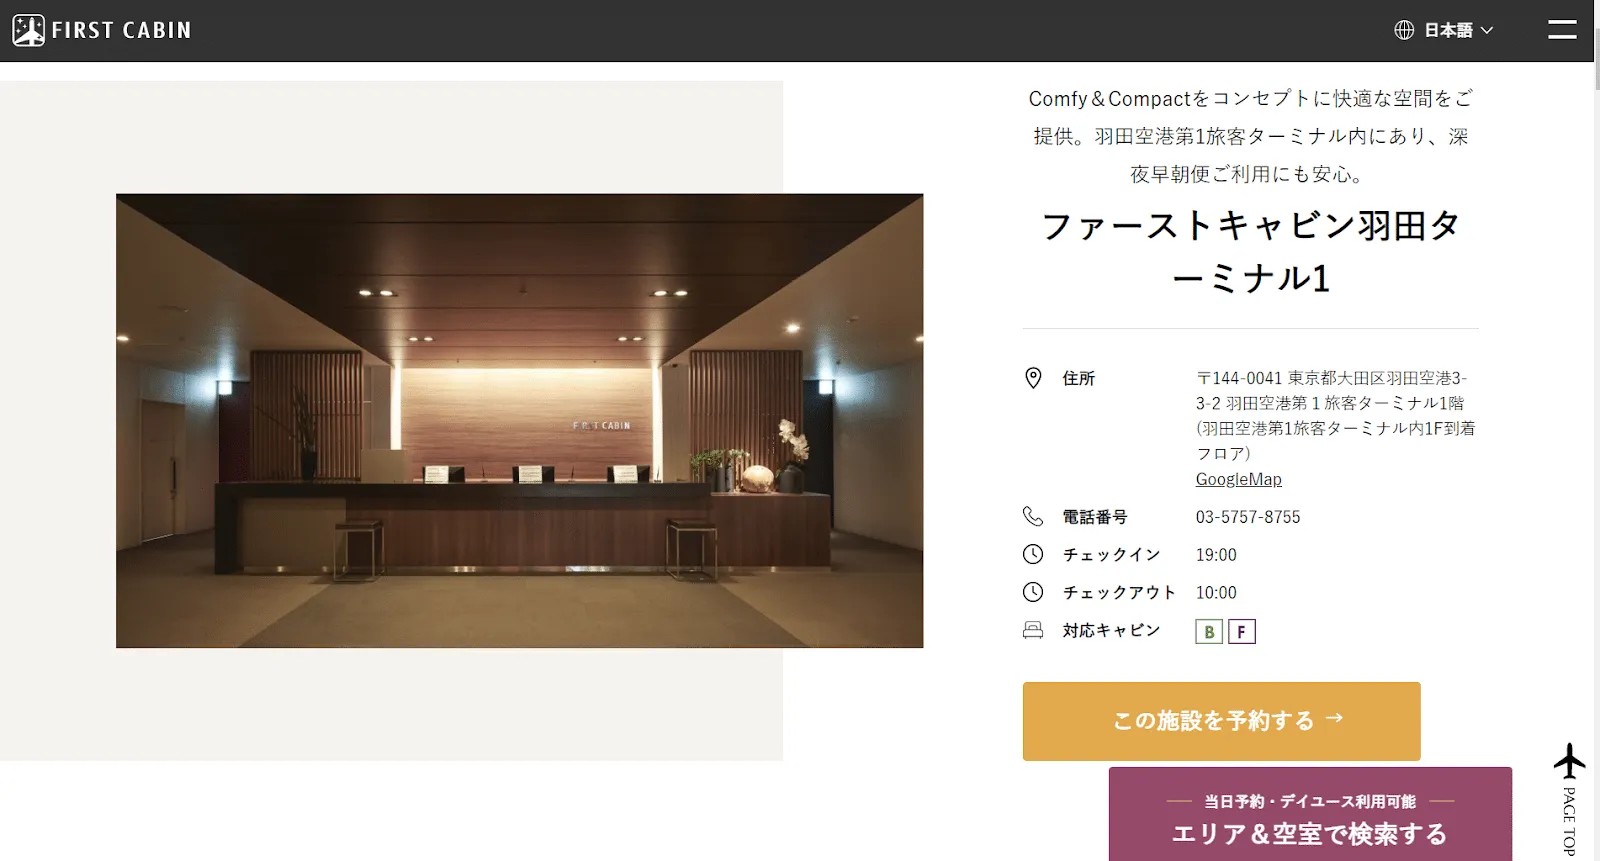Click the 住所 label
1600x861 pixels.
click(x=1078, y=378)
